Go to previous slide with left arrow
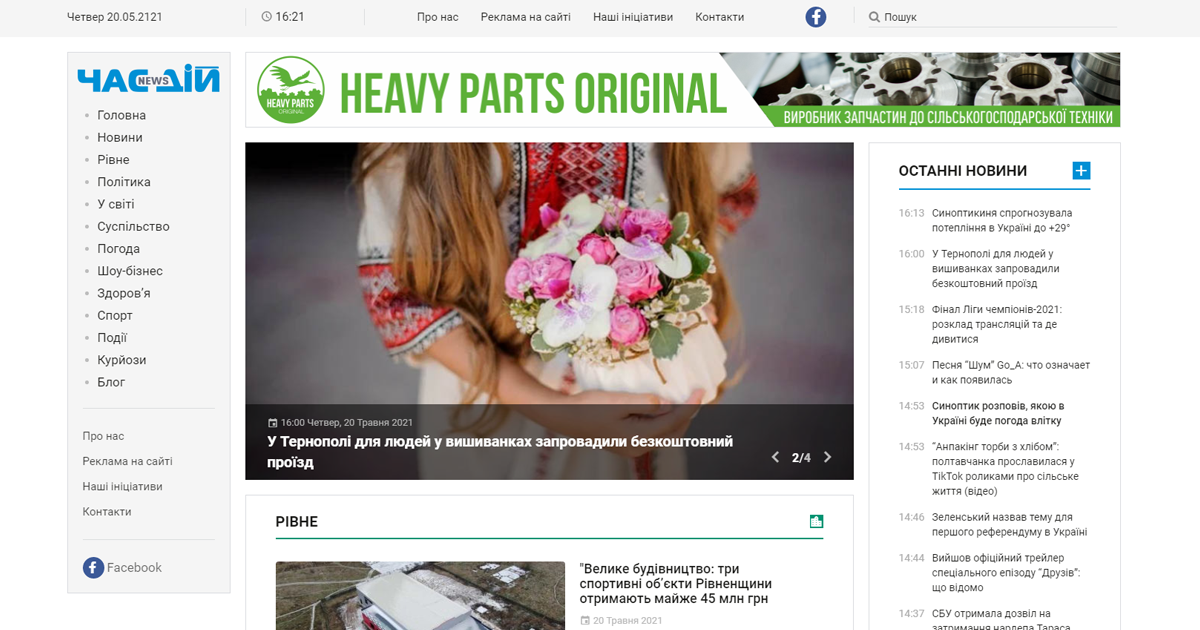This screenshot has width=1200, height=630. (x=775, y=458)
